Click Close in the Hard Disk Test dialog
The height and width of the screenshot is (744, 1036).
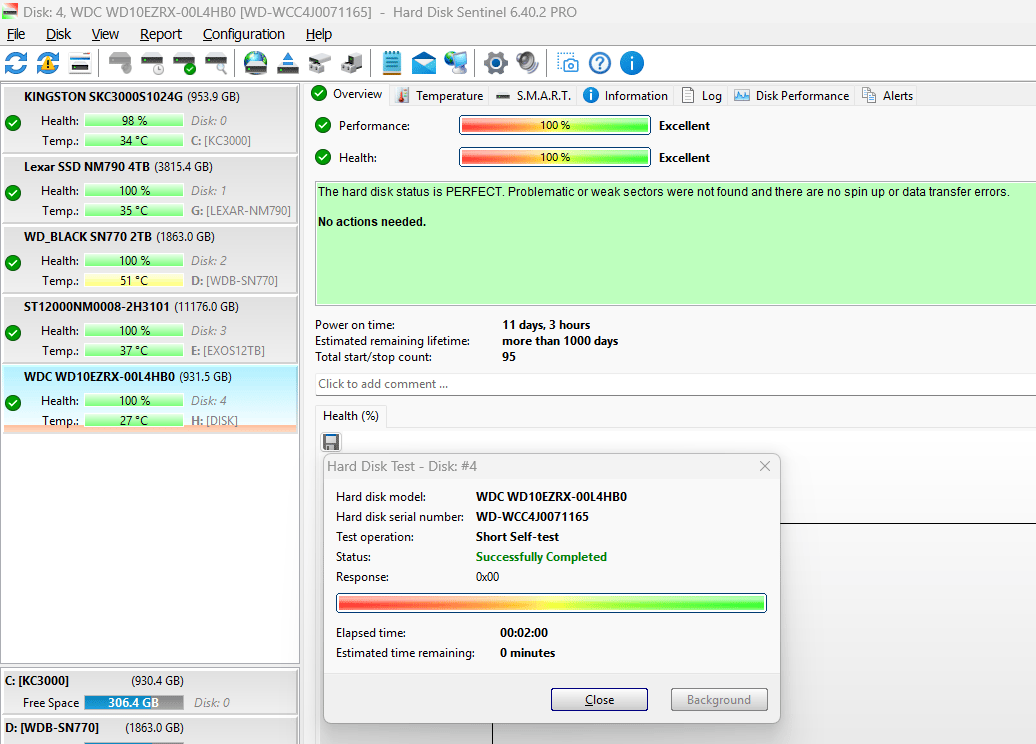coord(599,700)
